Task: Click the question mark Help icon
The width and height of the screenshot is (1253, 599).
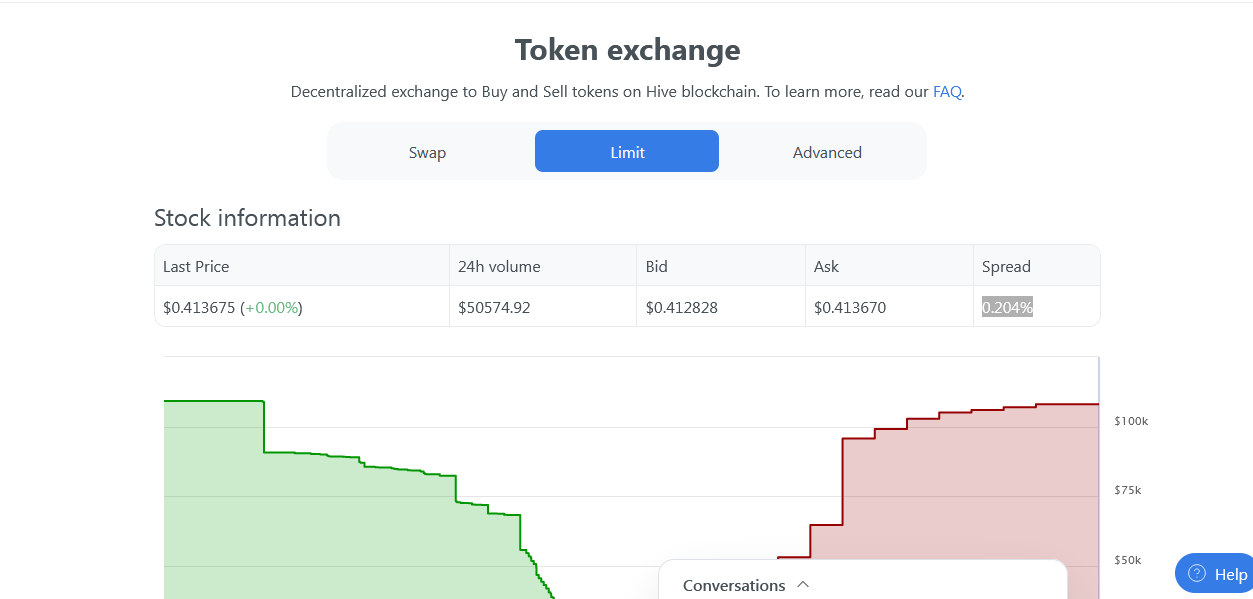Action: click(1196, 573)
